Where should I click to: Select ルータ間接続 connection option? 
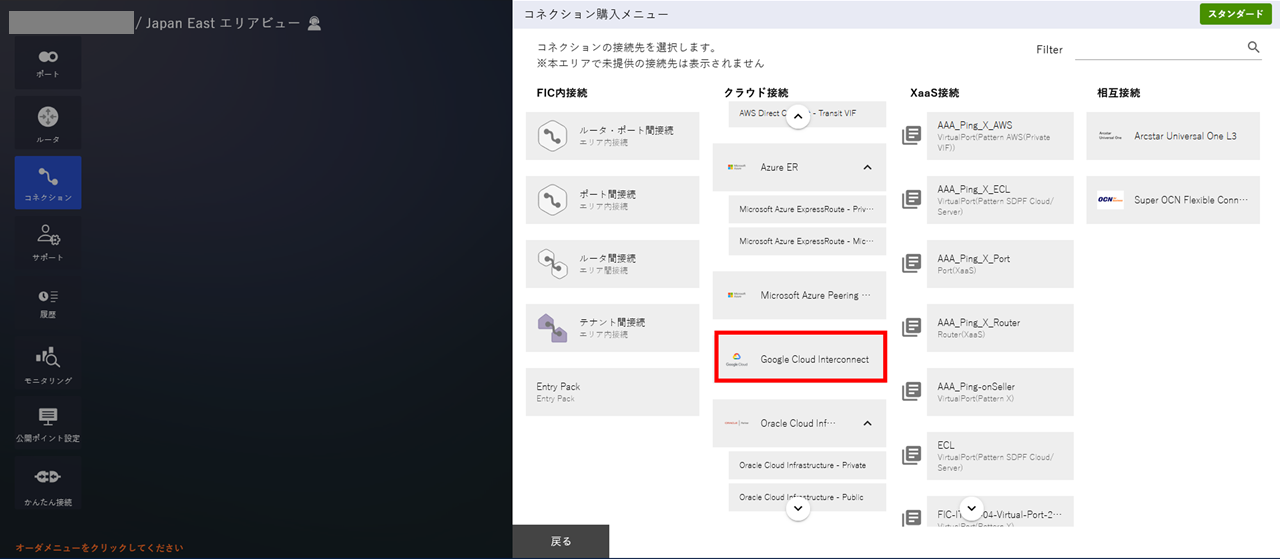coord(613,264)
